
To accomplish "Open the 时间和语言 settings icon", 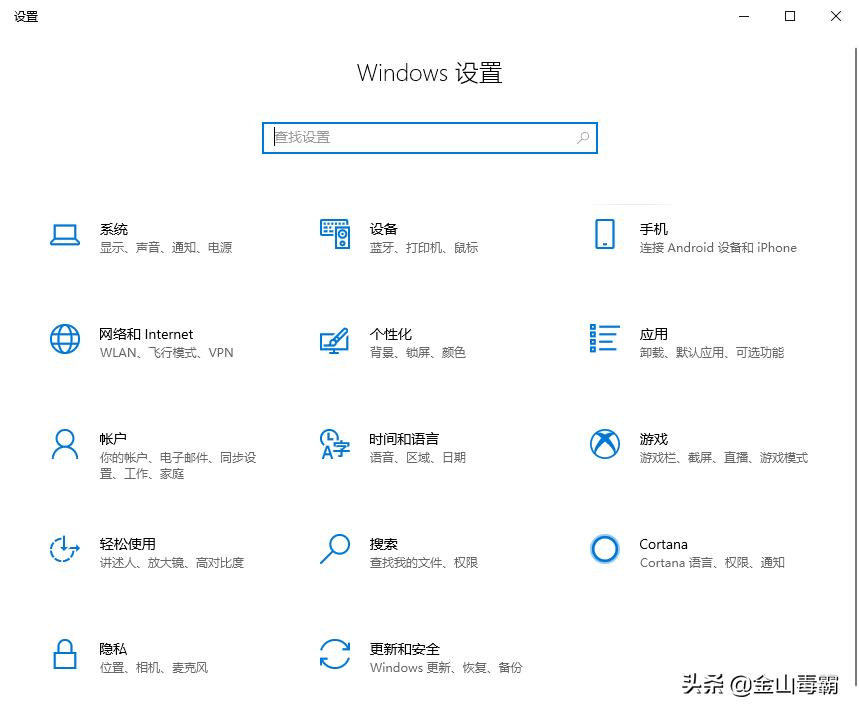I will coord(335,443).
